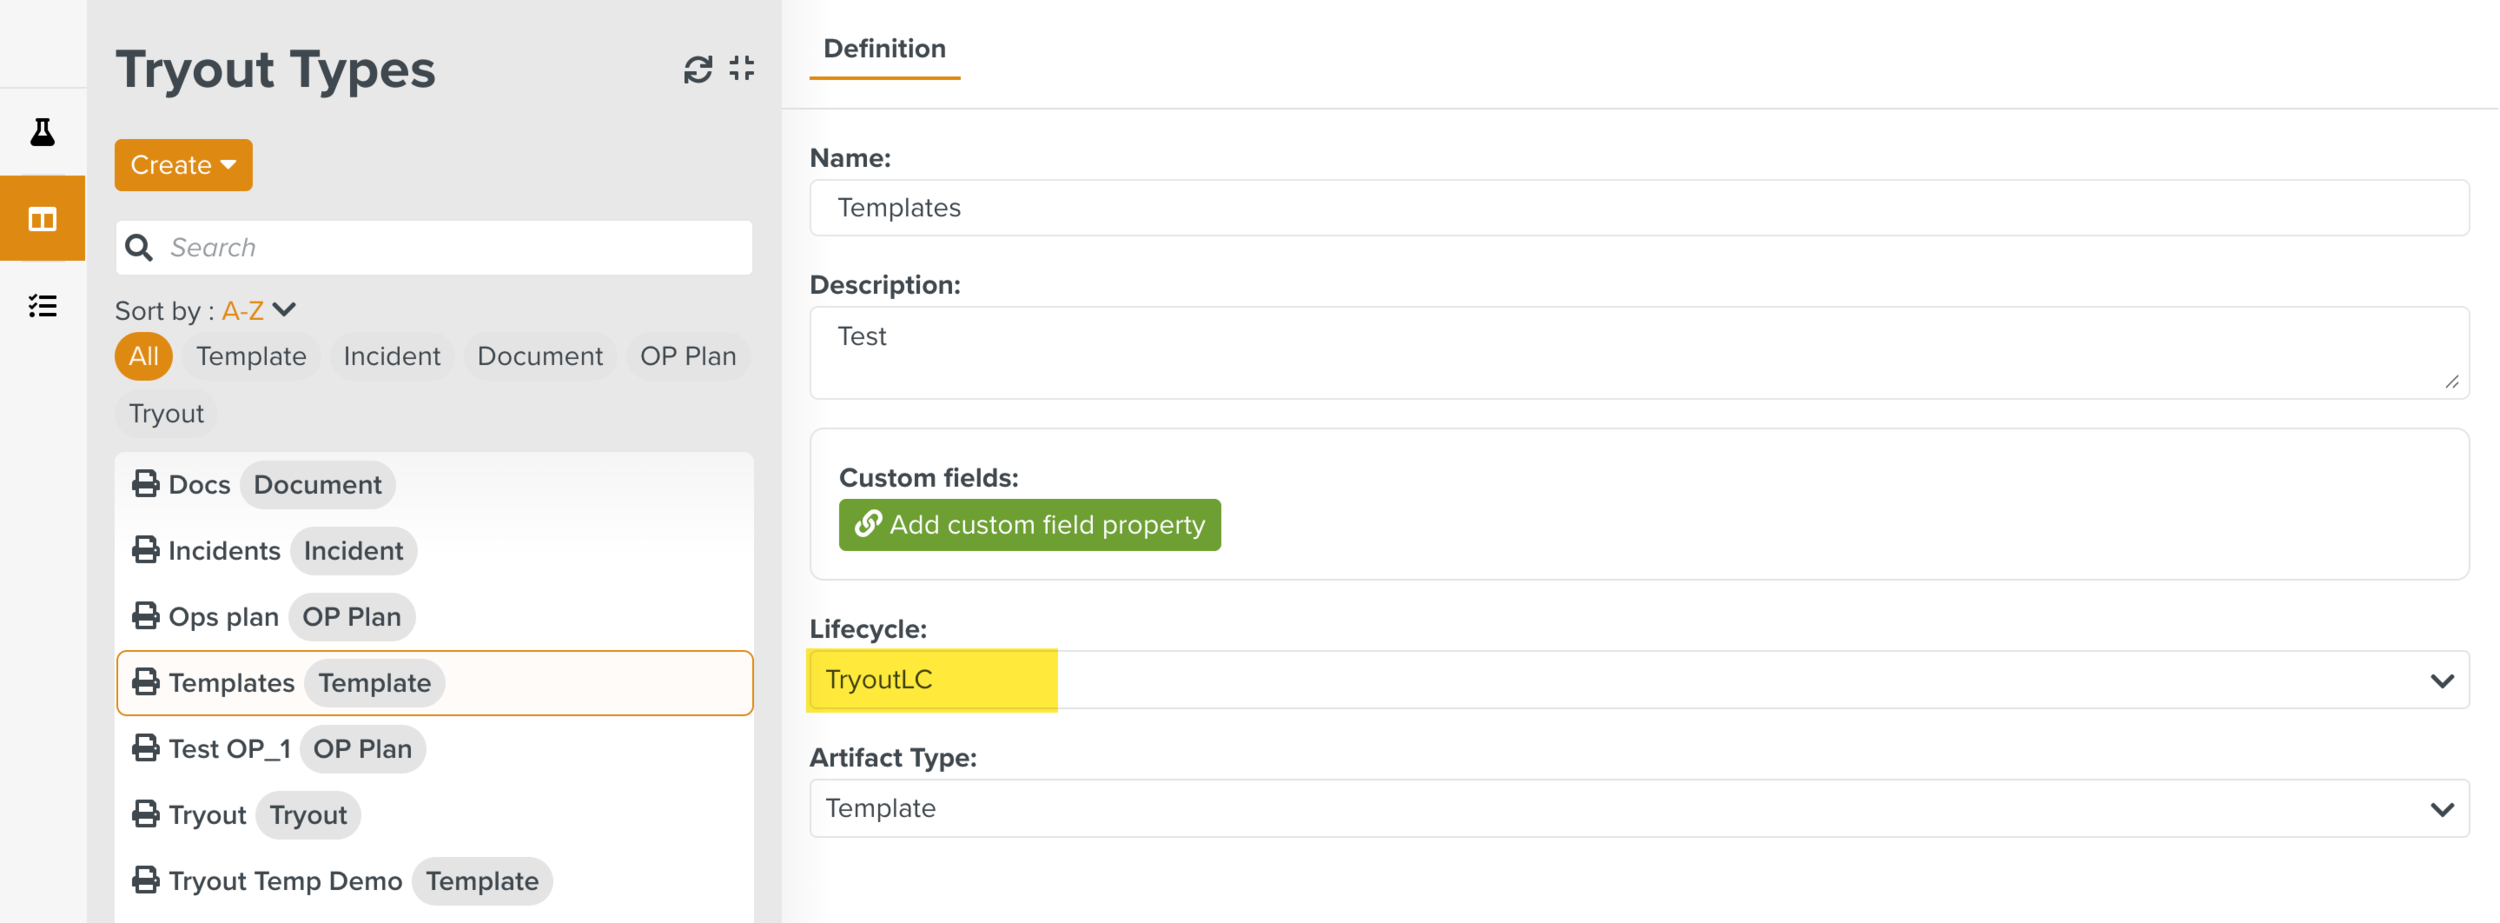
Task: Select the All filter chip
Action: click(143, 357)
